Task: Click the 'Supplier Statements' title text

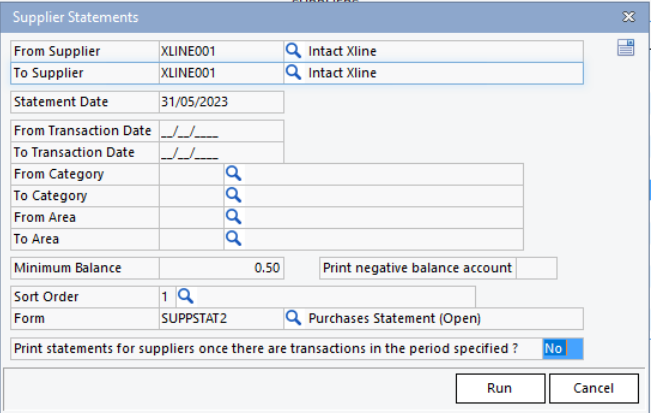Action: [x=75, y=17]
